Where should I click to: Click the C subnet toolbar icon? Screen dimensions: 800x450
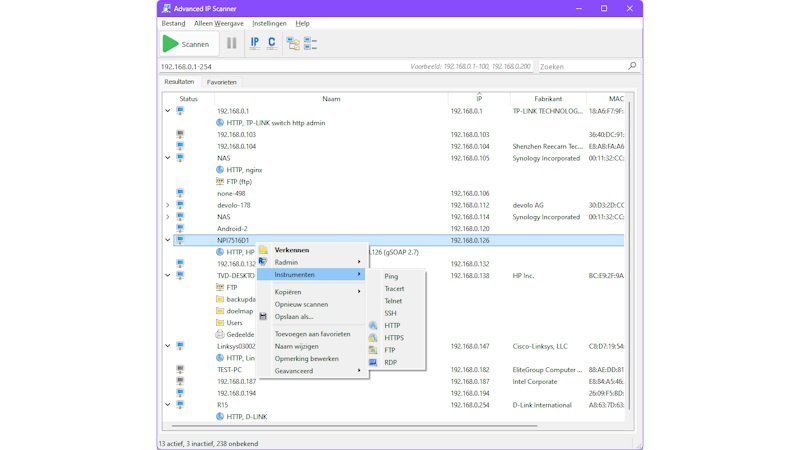pos(272,43)
